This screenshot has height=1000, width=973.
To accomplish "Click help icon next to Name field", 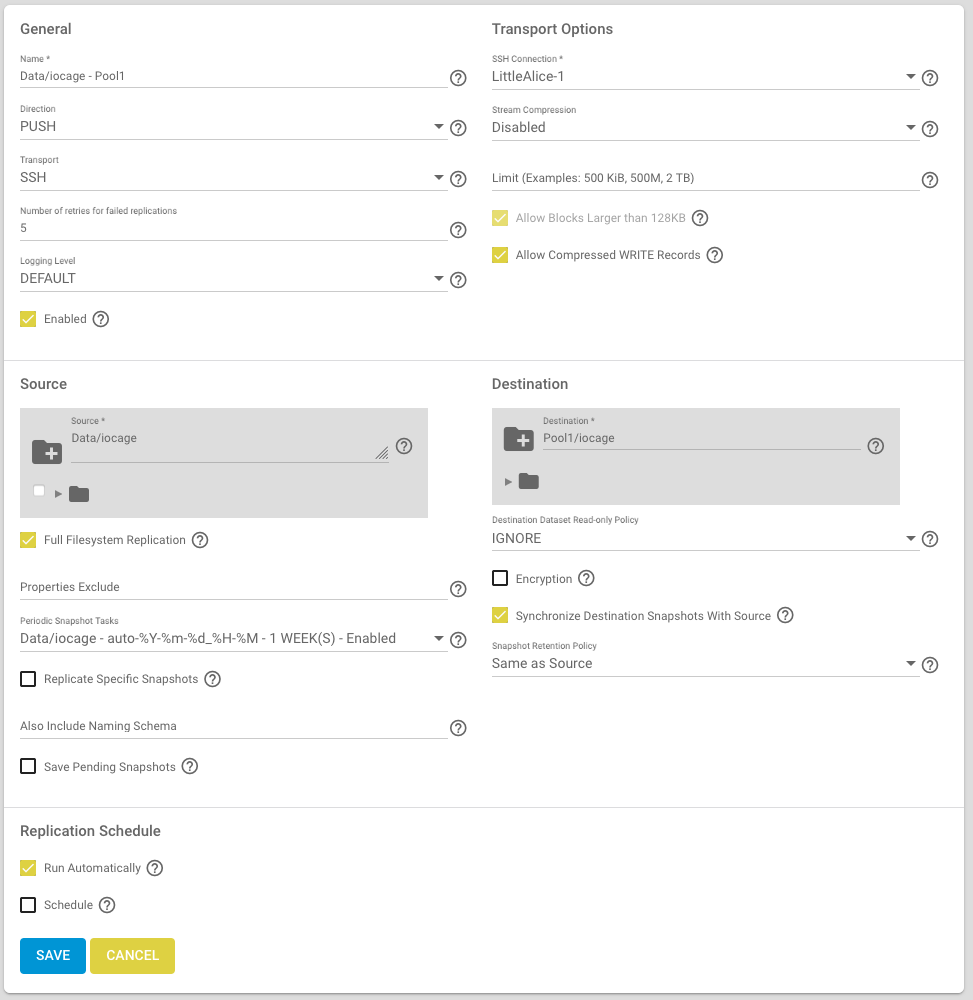I will coord(458,78).
